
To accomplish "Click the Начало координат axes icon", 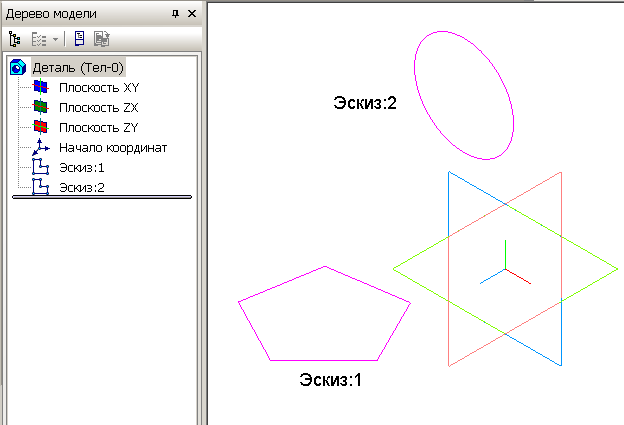I will 41,147.
